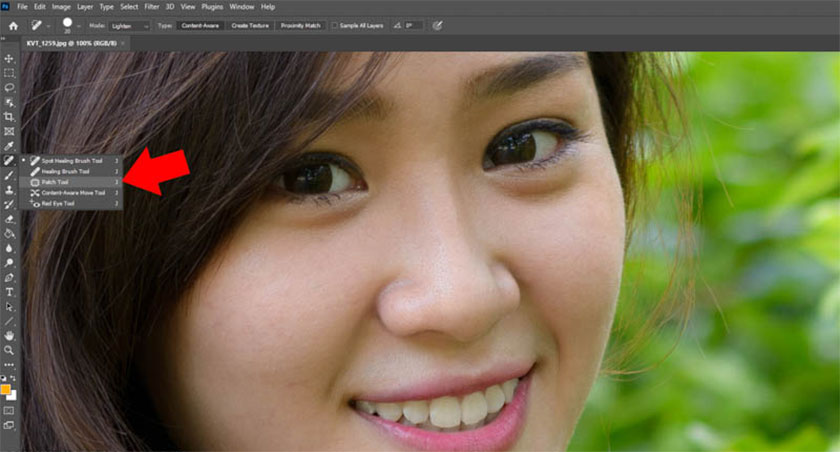
Task: Select the Frame tool
Action: [9, 131]
